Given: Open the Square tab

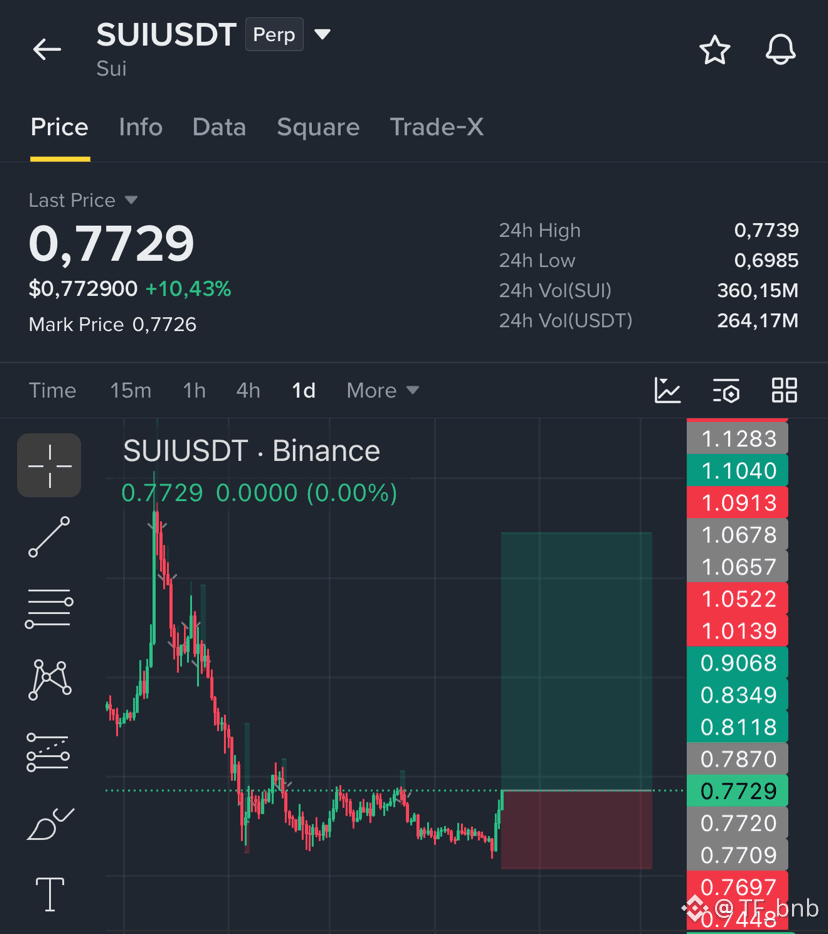Looking at the screenshot, I should pyautogui.click(x=318, y=127).
